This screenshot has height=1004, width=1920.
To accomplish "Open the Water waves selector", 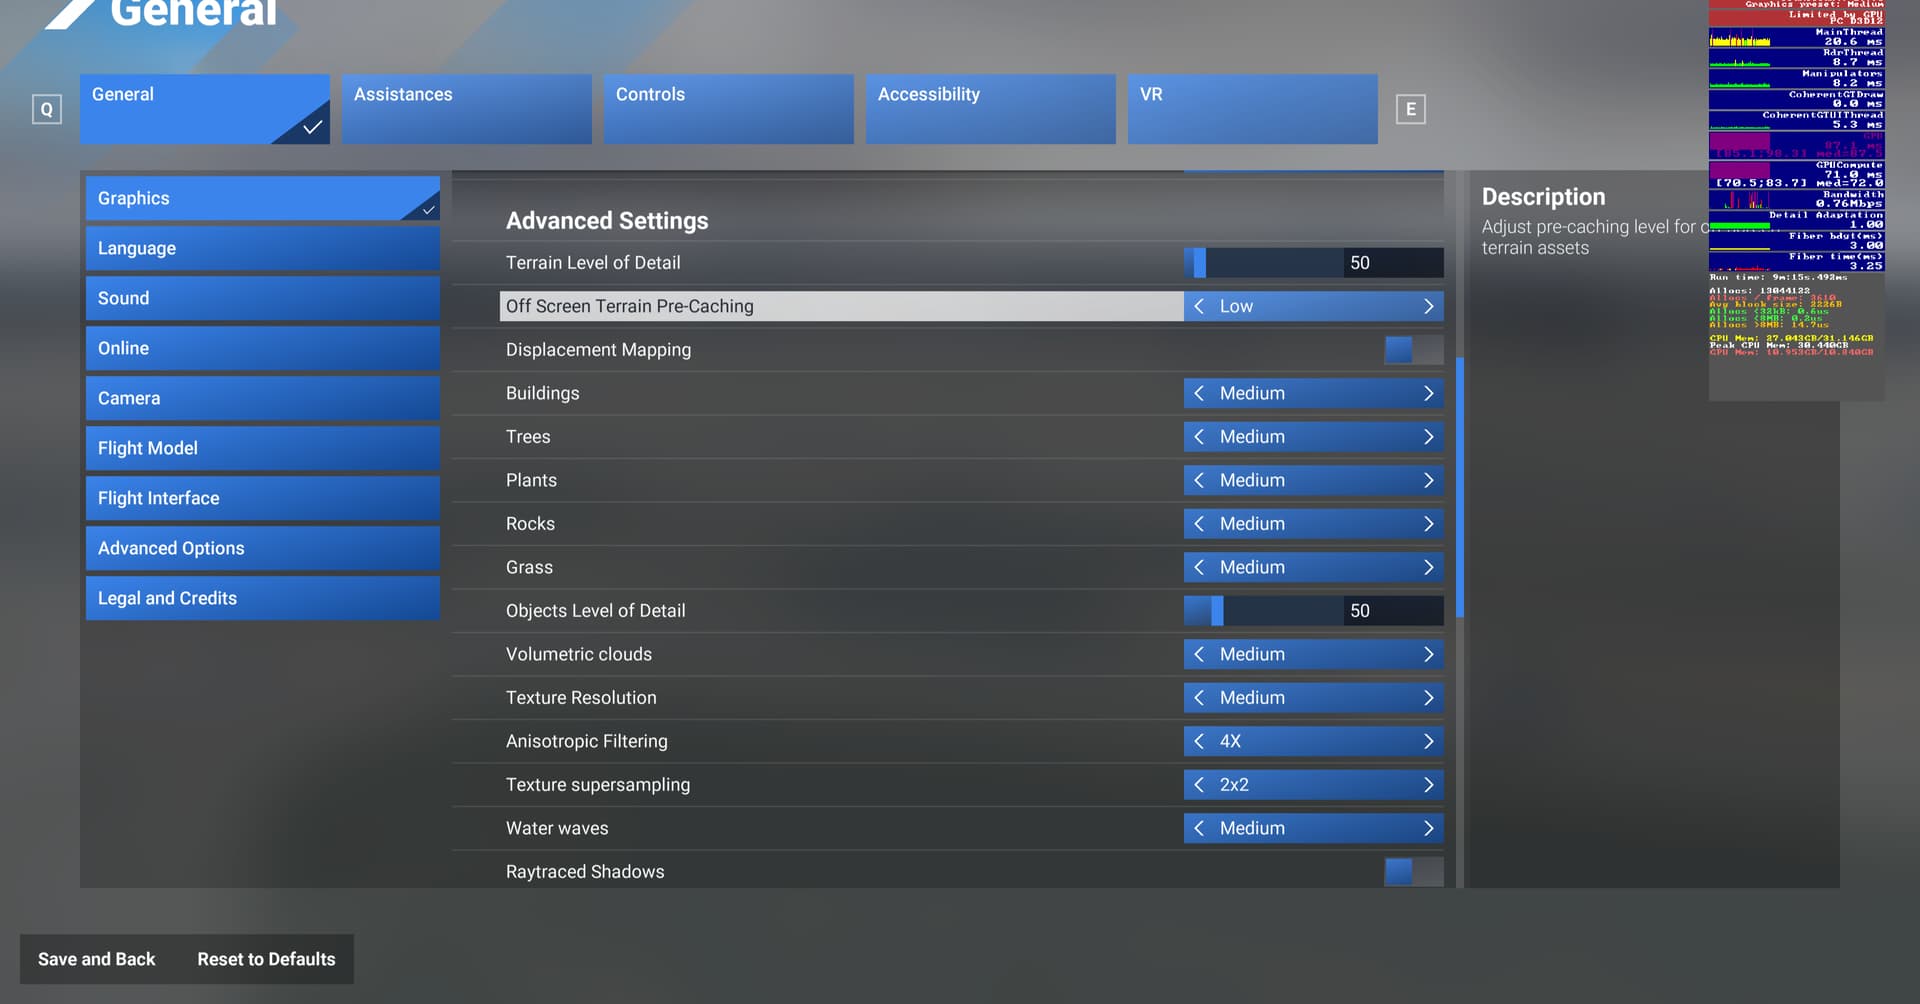I will (x=1313, y=828).
